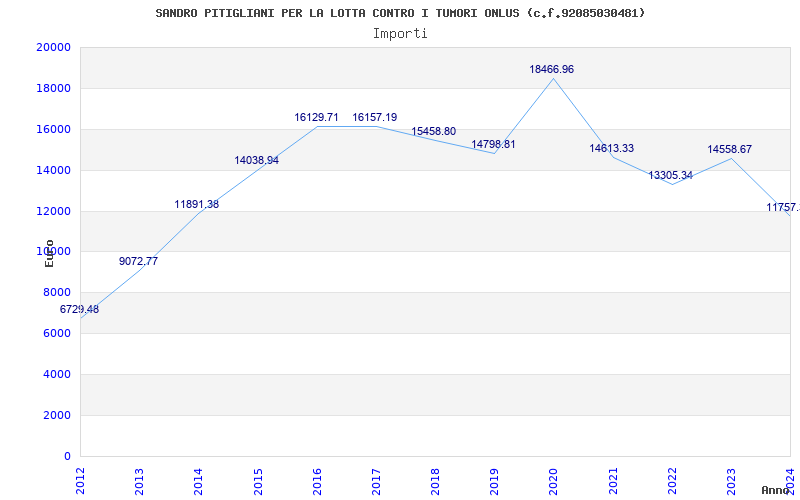
Task: Click the 2020 year axis label
Action: [553, 480]
